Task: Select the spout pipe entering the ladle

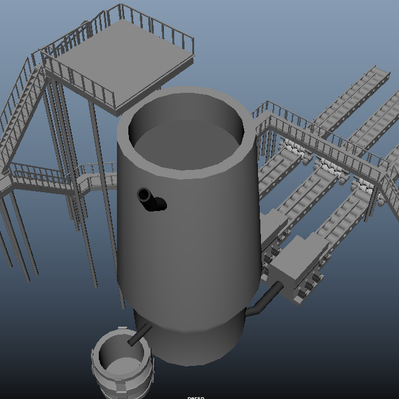Action: [x=140, y=334]
